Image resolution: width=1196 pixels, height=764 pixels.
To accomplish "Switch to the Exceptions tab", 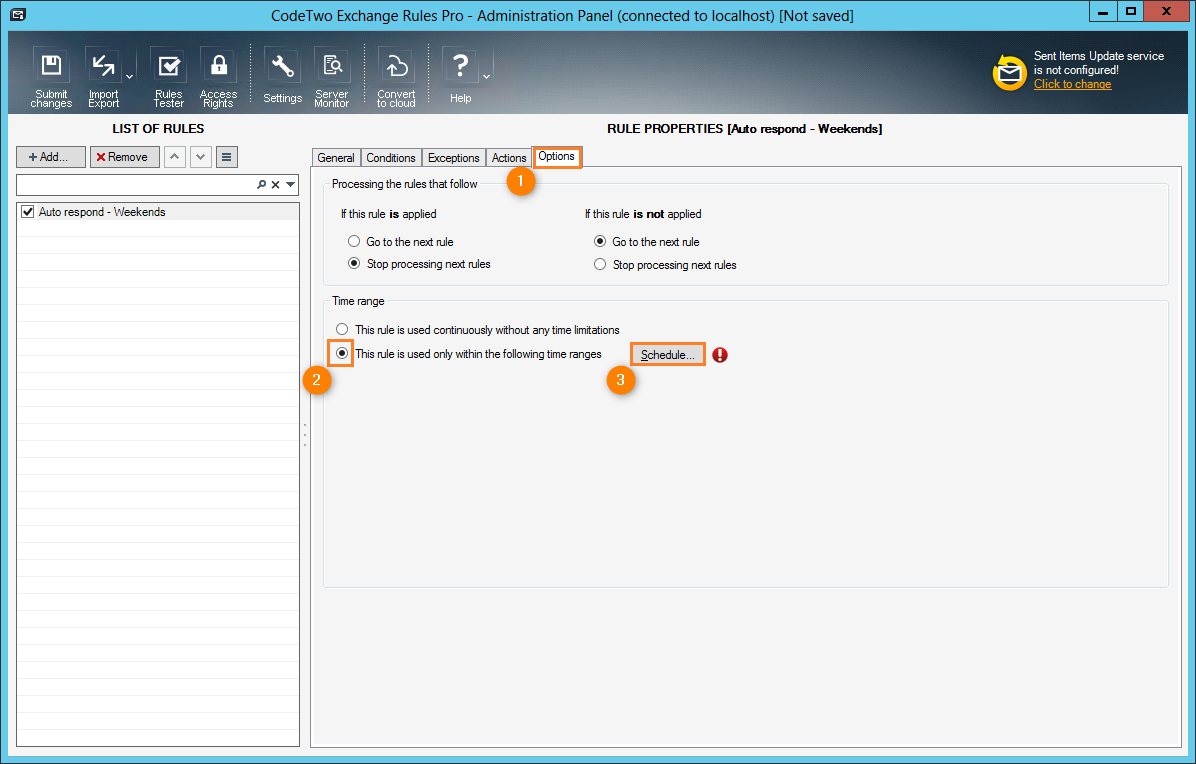I will tap(453, 158).
